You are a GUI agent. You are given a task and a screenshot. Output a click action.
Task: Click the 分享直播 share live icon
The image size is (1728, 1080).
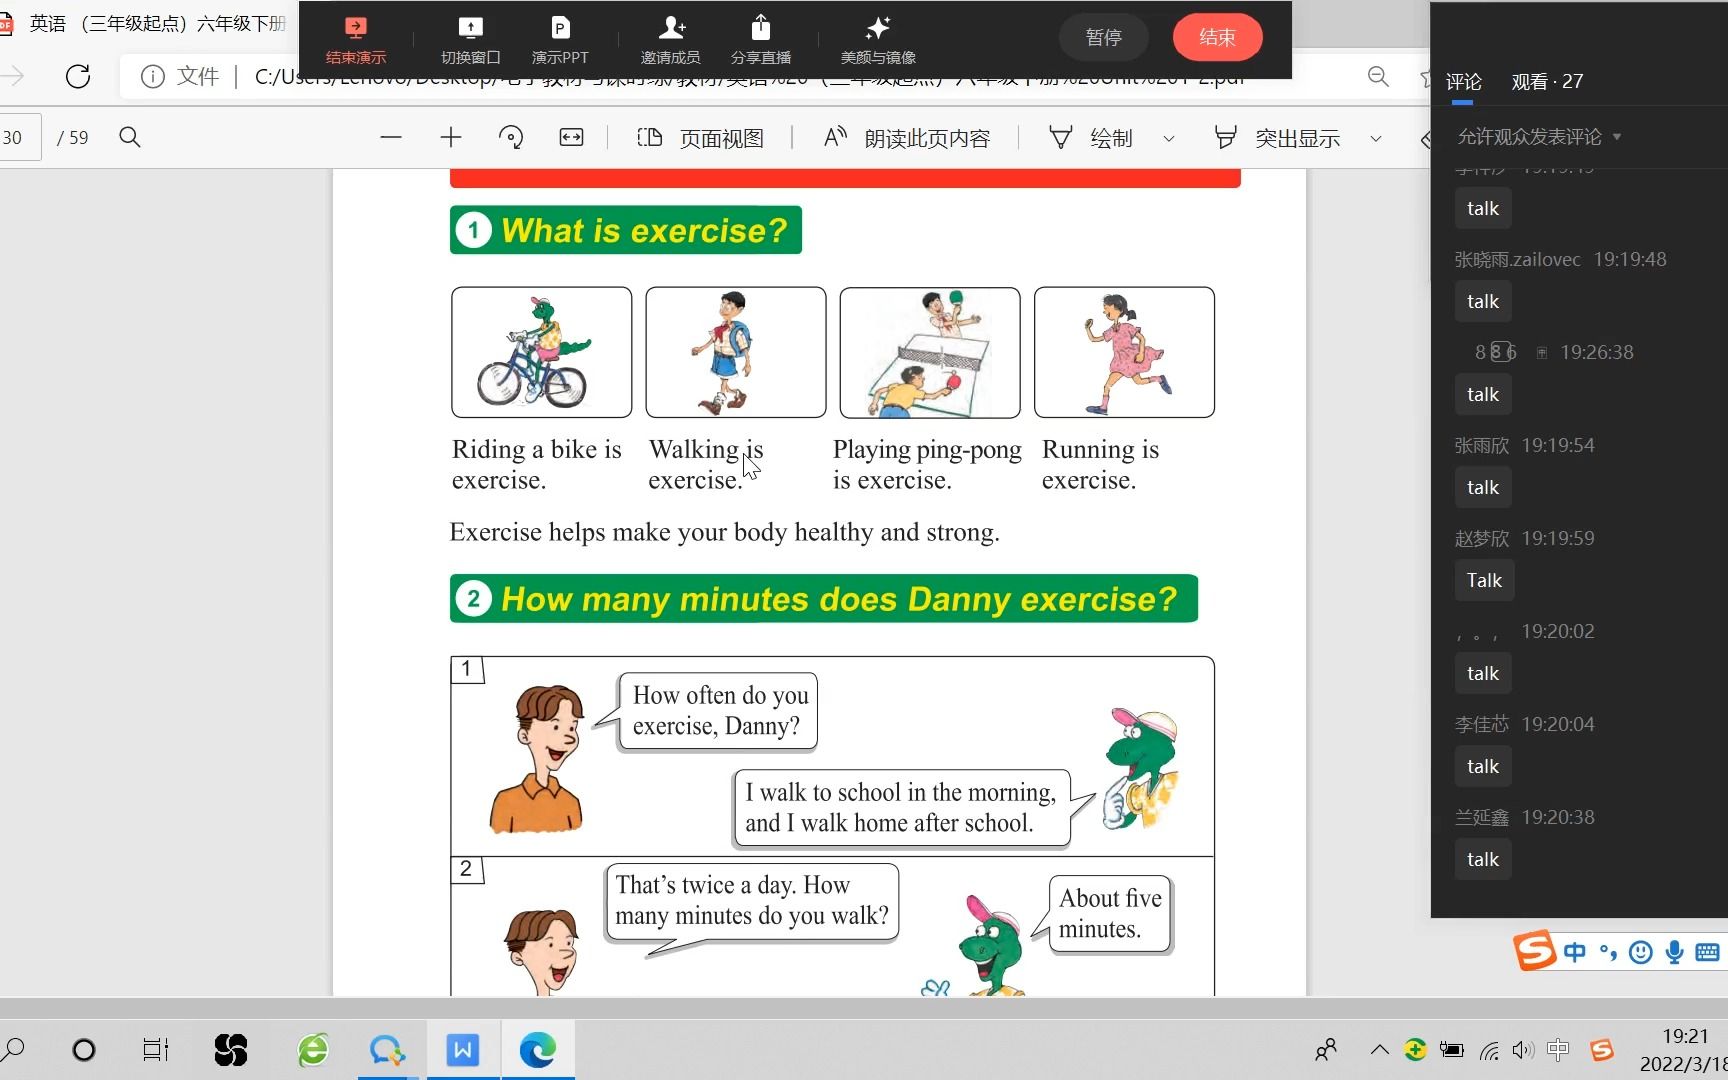pos(760,40)
